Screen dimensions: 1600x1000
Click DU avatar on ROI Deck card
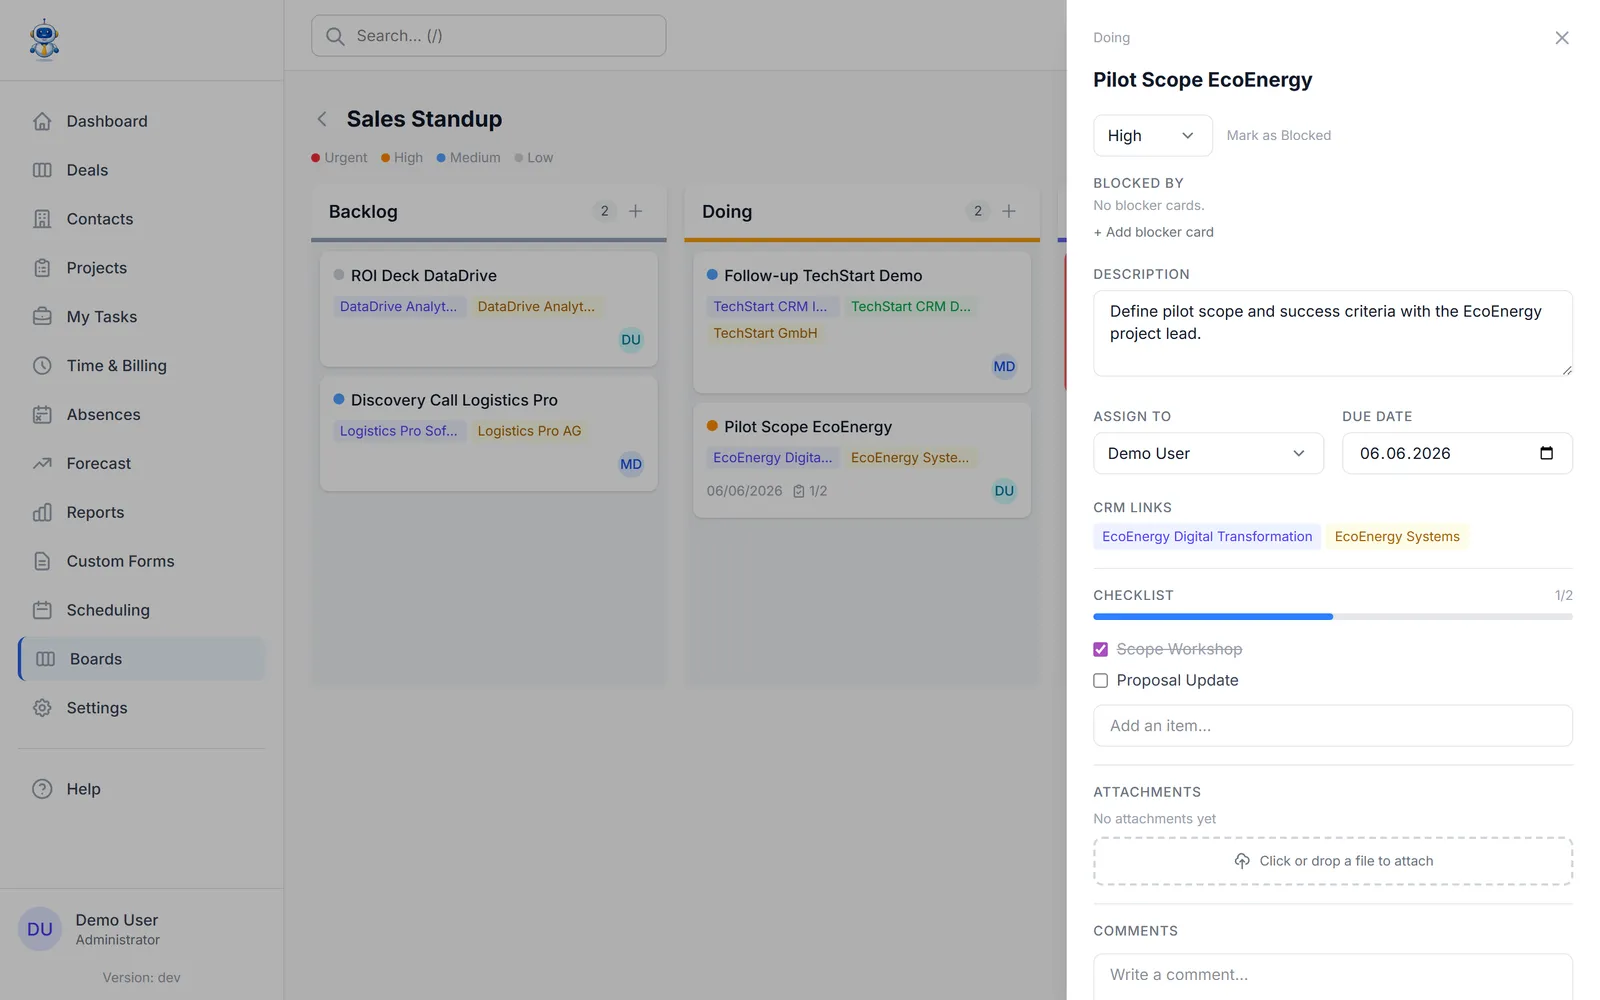pyautogui.click(x=631, y=340)
